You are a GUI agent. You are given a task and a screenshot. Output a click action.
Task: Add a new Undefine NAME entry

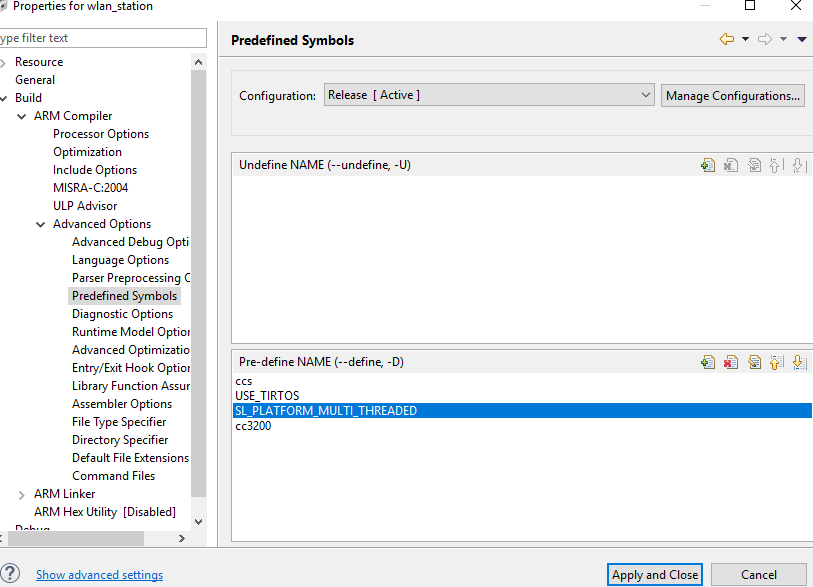(708, 165)
